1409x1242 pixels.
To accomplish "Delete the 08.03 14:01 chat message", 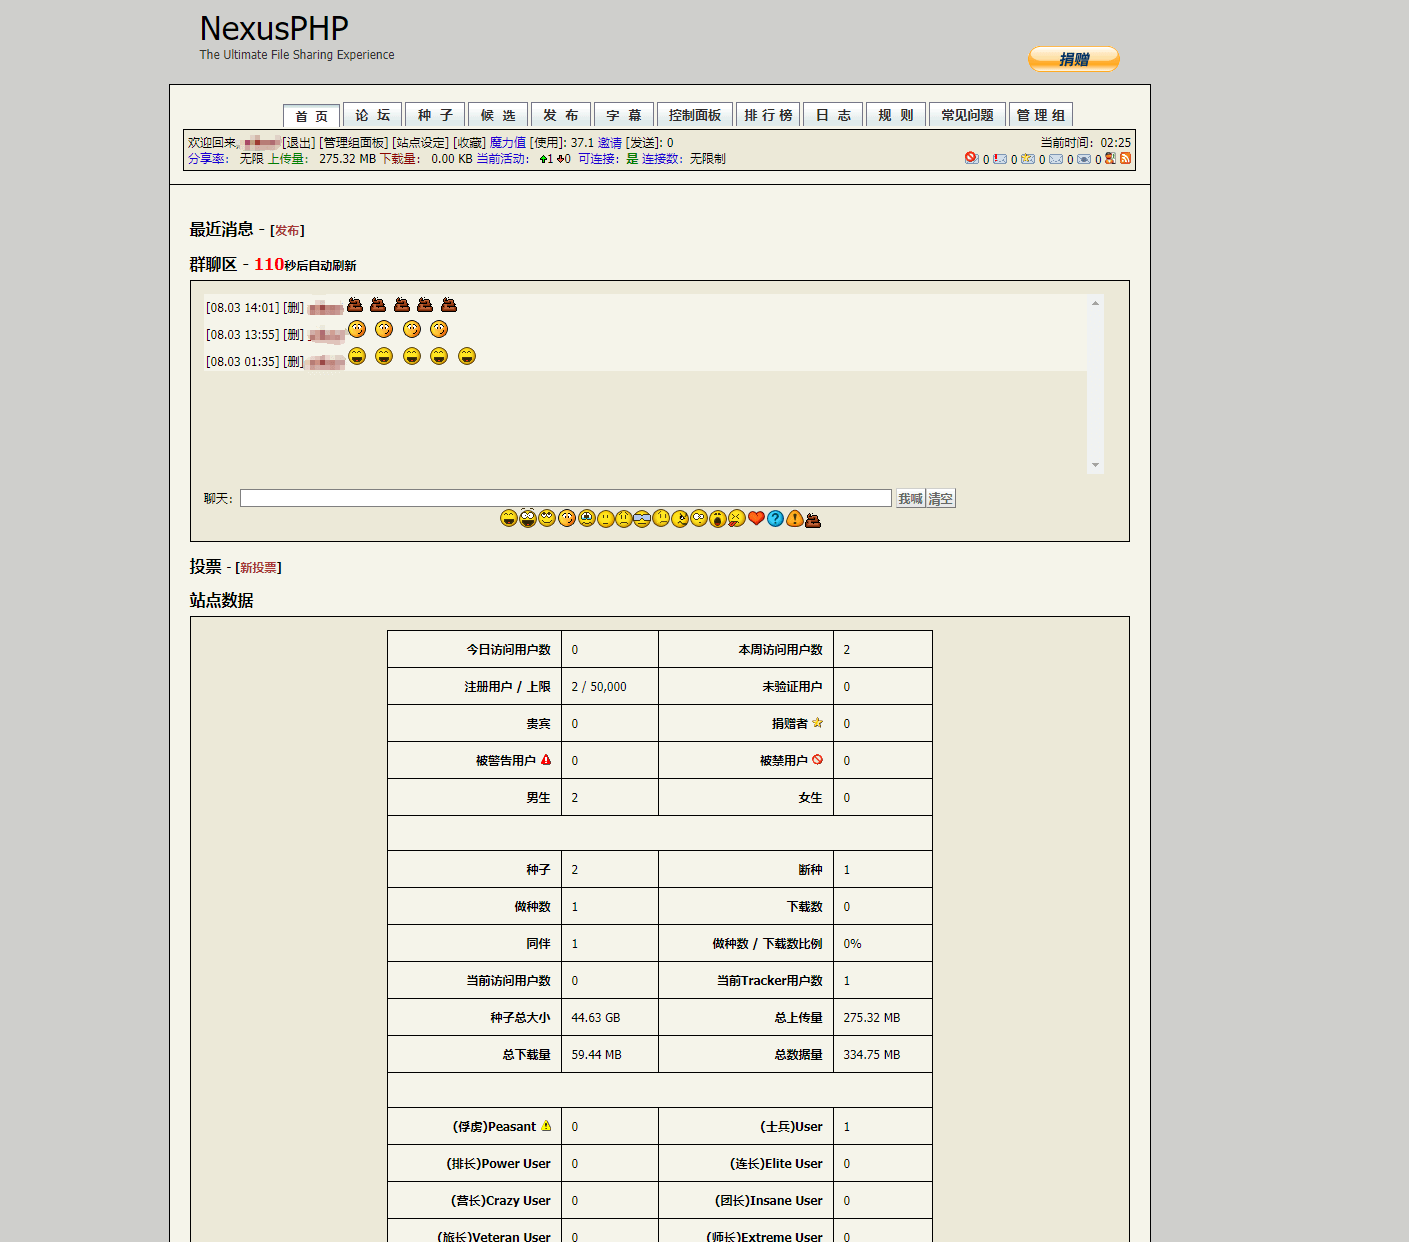I will (x=294, y=308).
